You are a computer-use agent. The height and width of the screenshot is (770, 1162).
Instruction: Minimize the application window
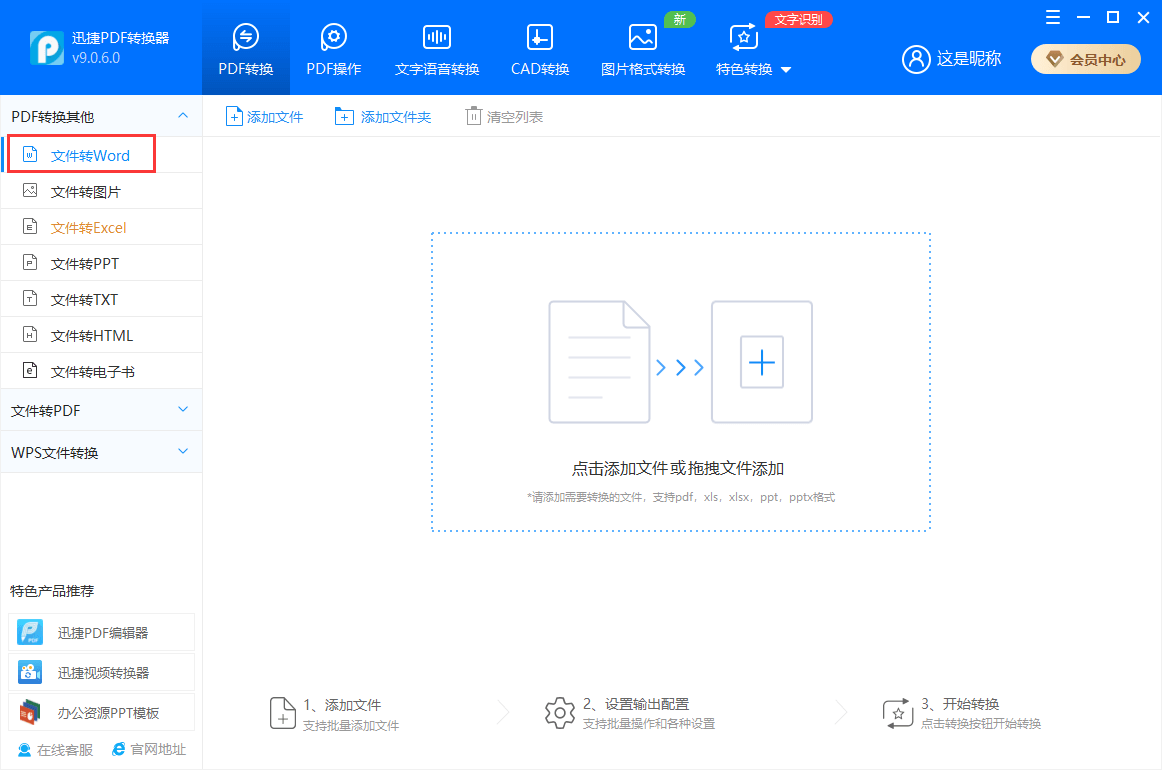(x=1083, y=17)
